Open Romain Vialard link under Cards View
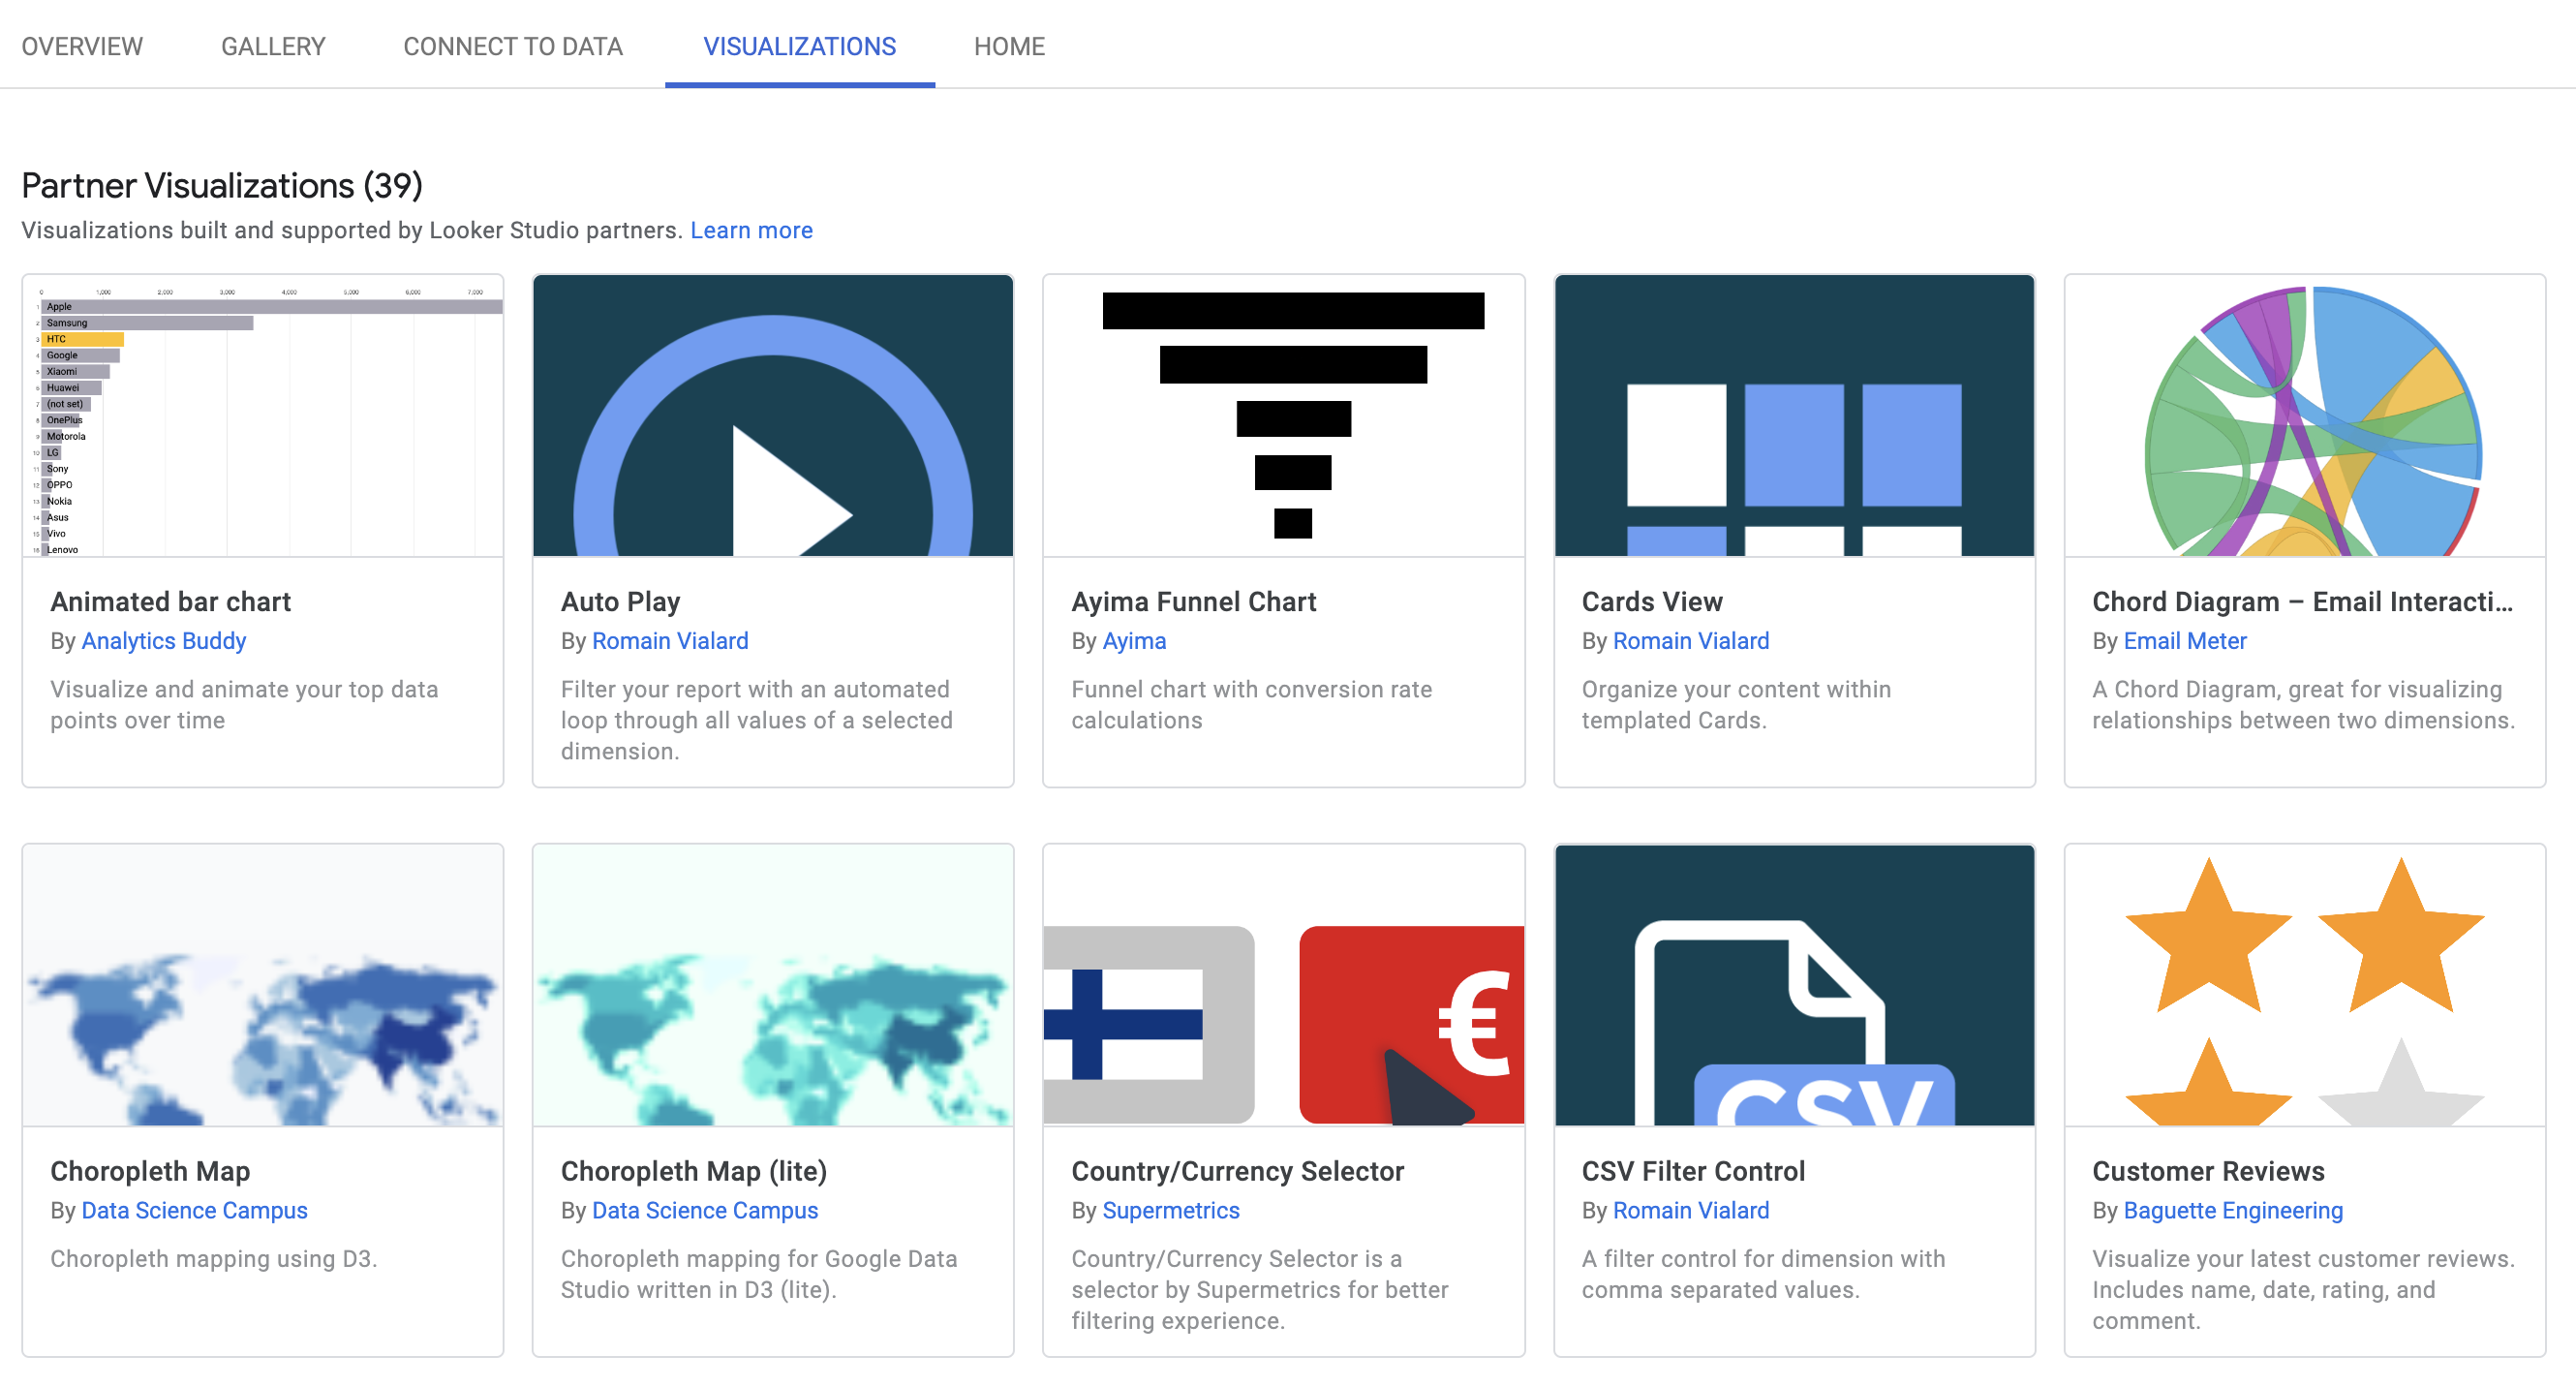Screen dimensions: 2576x1387 point(1691,641)
